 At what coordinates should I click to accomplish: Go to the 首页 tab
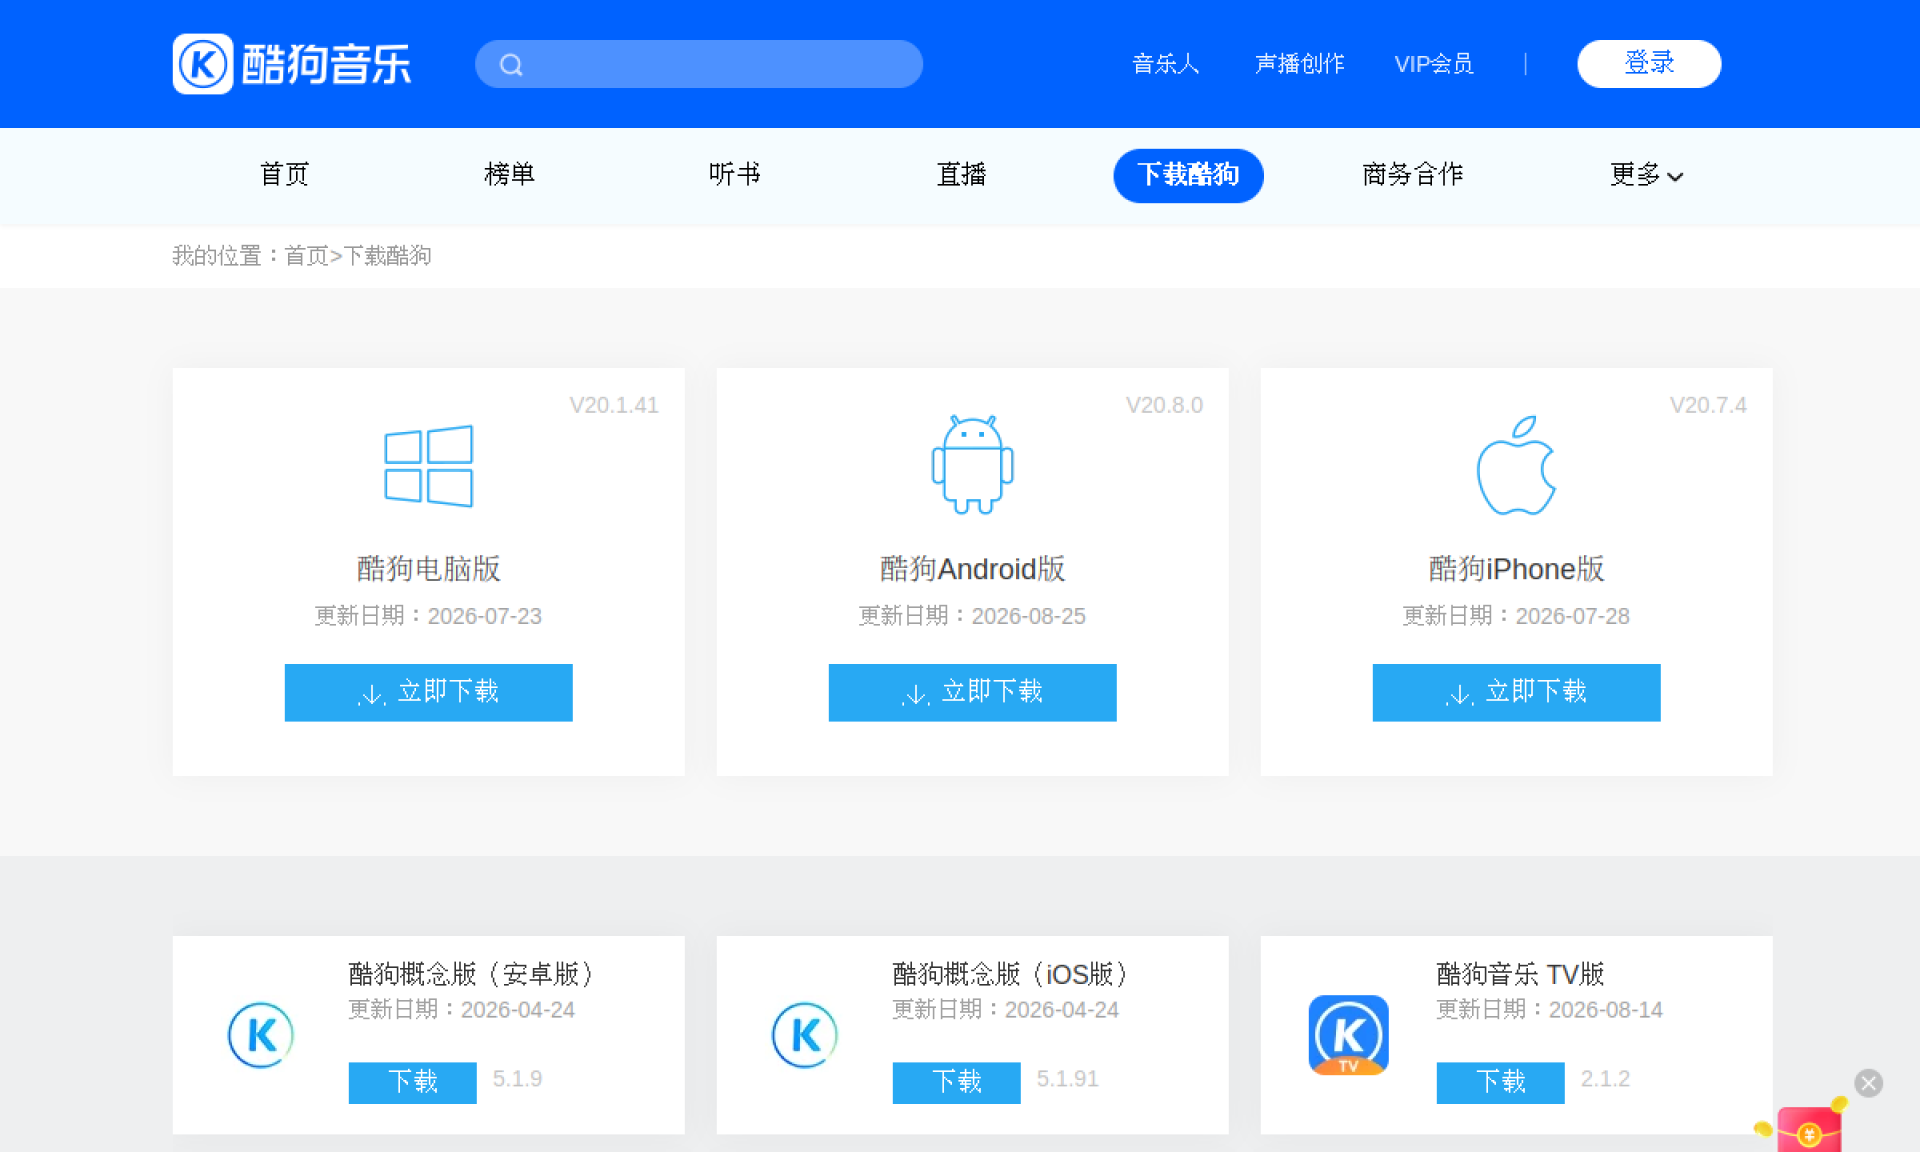click(x=284, y=175)
